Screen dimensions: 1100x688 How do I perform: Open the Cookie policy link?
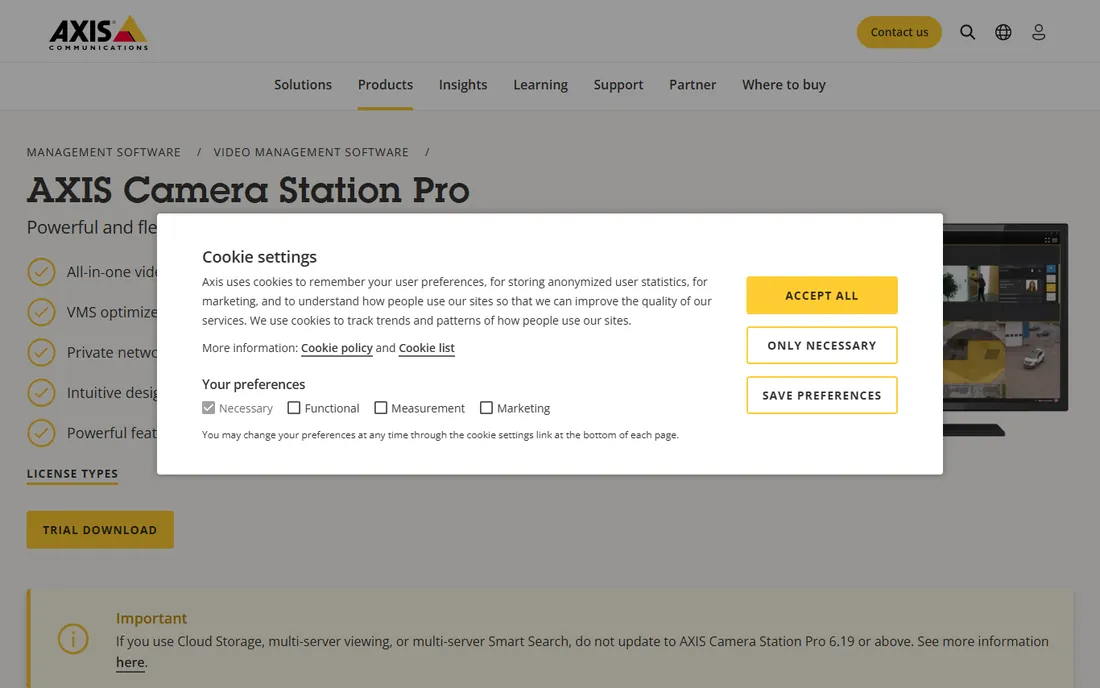[x=337, y=348]
